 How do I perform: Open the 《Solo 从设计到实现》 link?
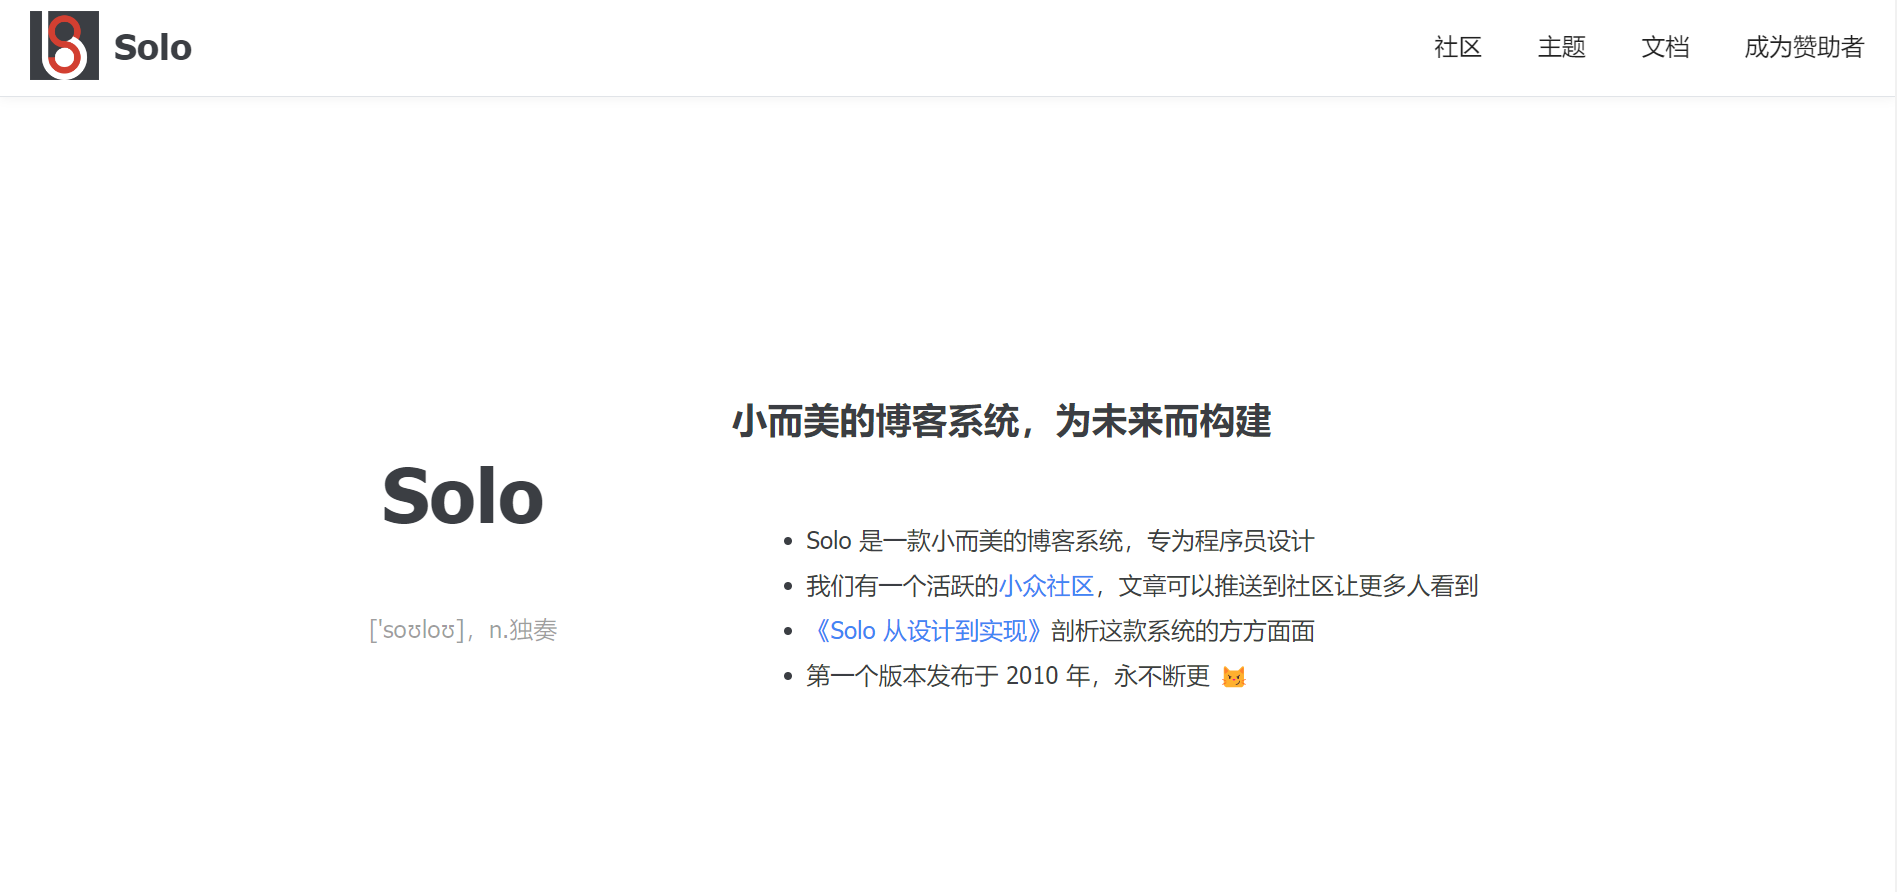(x=928, y=631)
